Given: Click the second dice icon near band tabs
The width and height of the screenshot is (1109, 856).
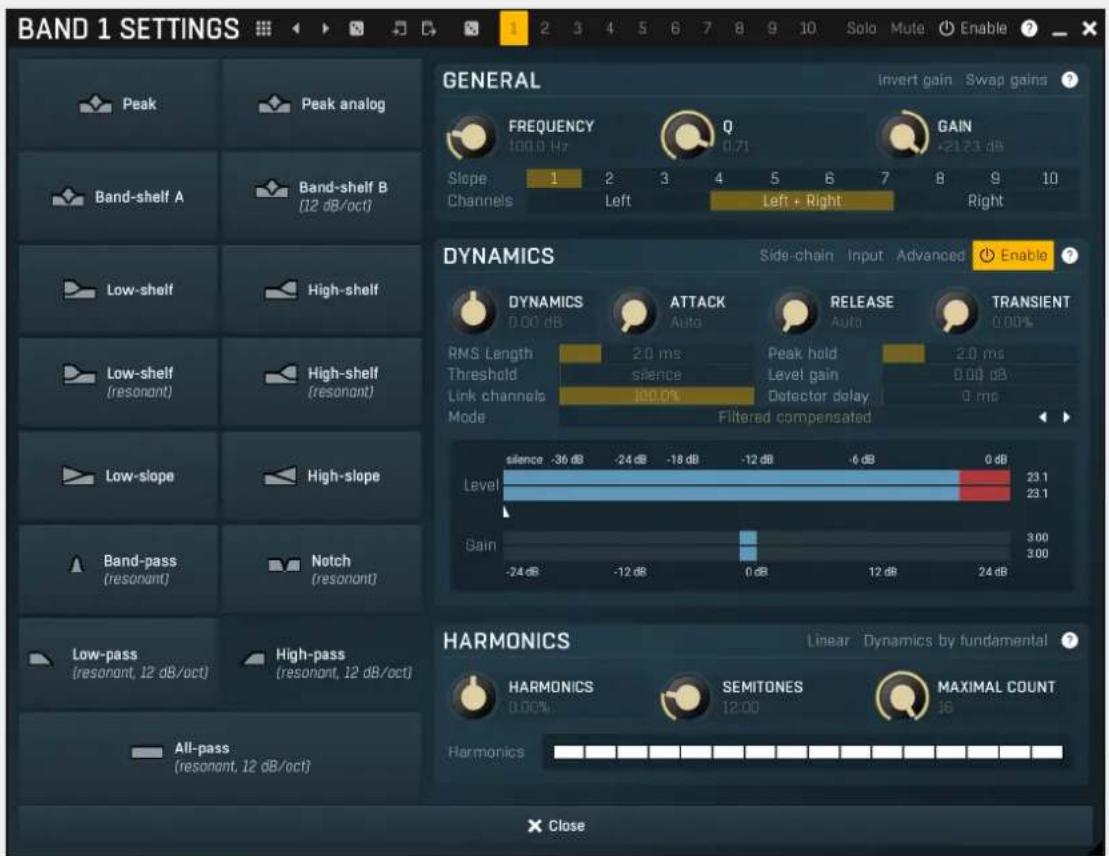Looking at the screenshot, I should (x=470, y=28).
